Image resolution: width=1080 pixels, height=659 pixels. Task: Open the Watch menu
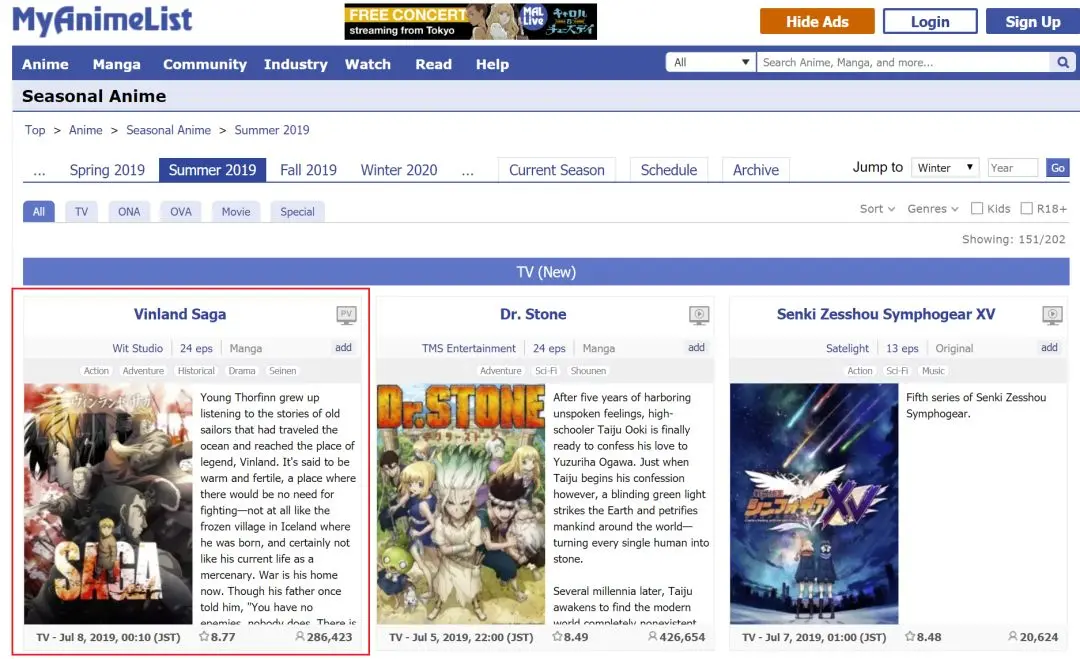pyautogui.click(x=368, y=64)
